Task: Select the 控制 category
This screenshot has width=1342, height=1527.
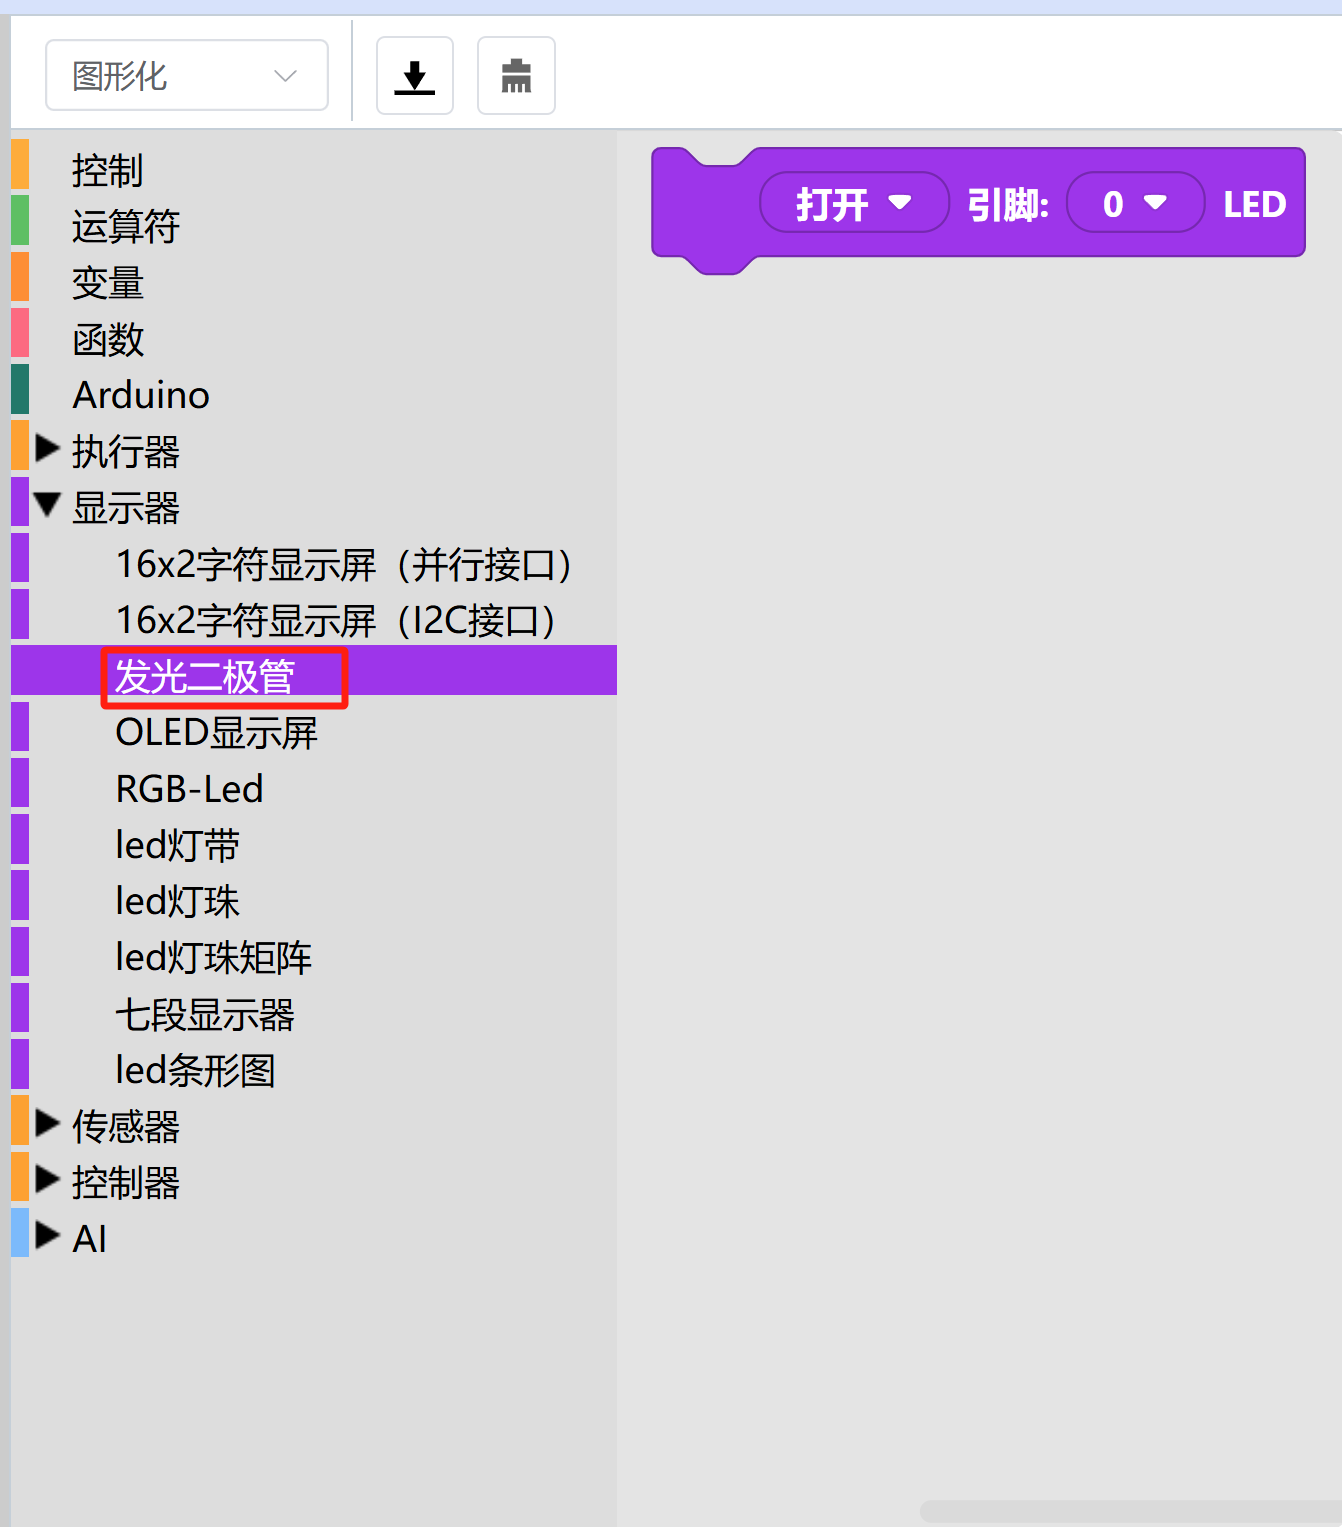Action: [108, 170]
